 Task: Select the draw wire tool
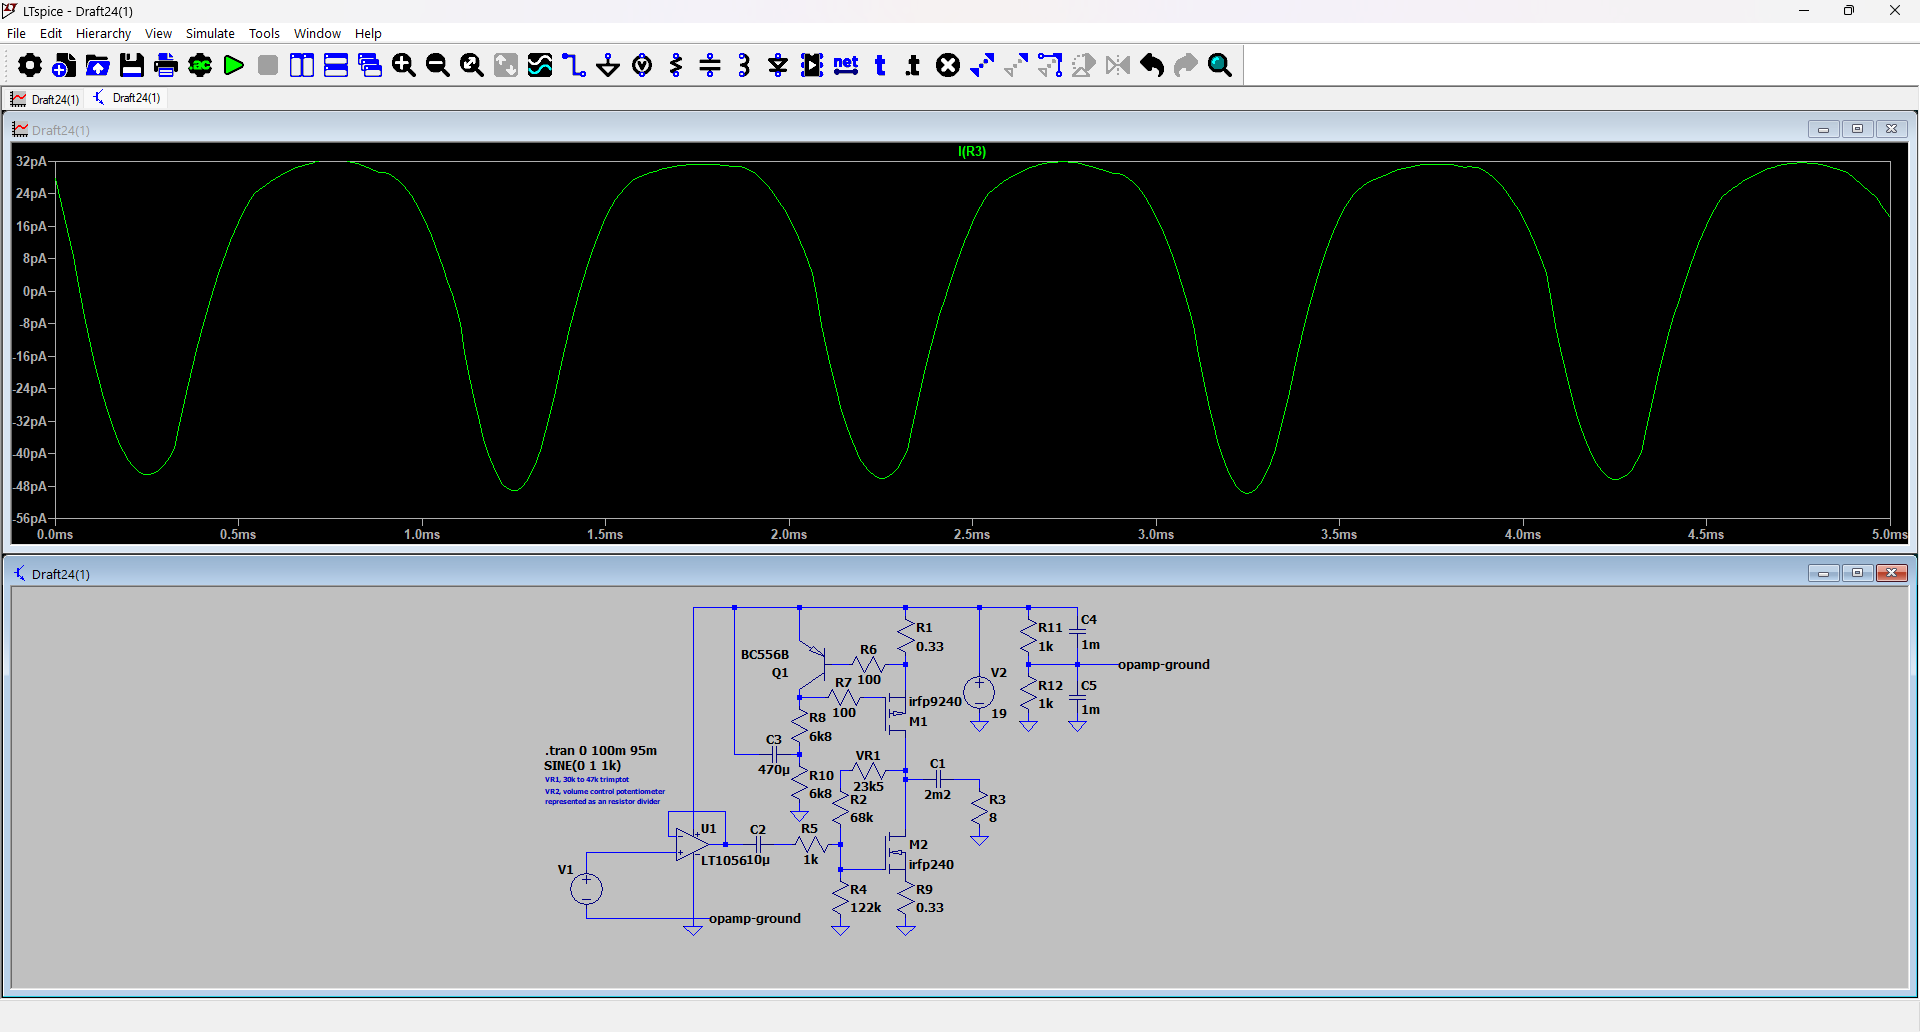coord(574,66)
